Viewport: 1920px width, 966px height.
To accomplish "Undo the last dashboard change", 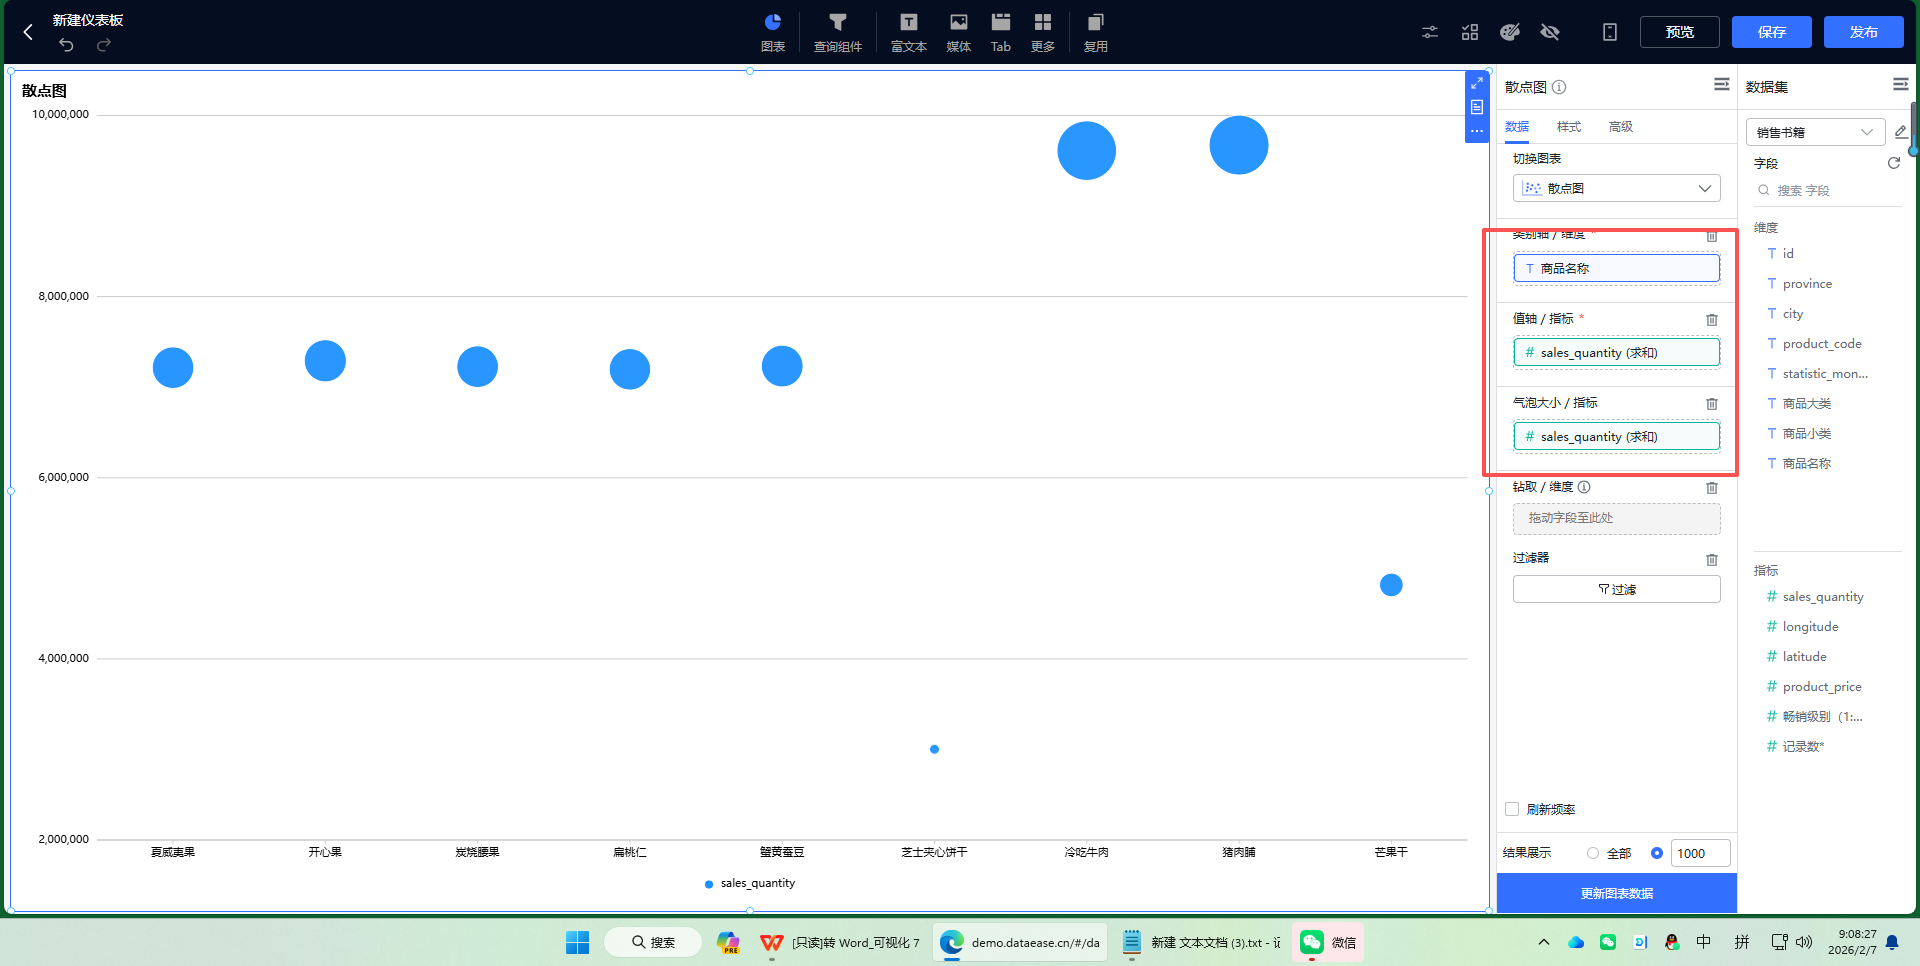I will pyautogui.click(x=66, y=45).
